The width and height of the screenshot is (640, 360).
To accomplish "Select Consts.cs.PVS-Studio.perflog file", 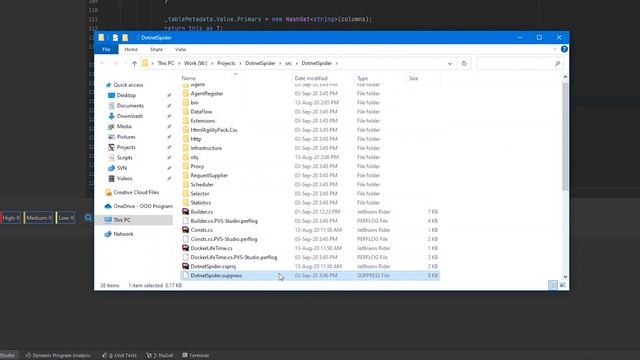I will point(224,239).
